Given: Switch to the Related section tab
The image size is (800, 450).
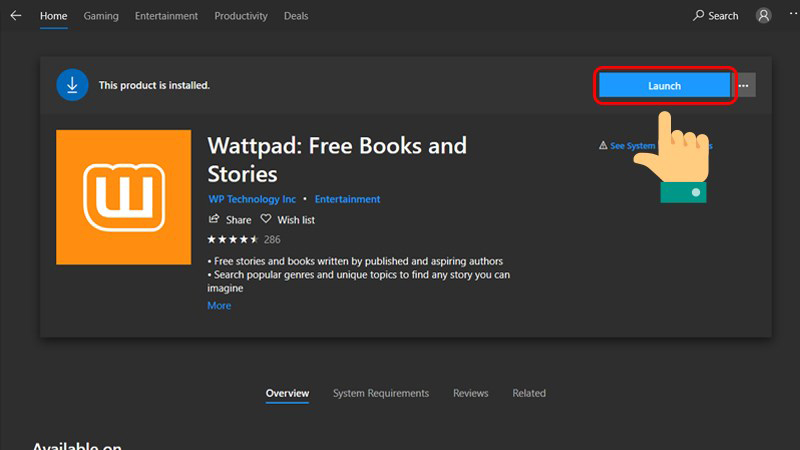Looking at the screenshot, I should [529, 393].
